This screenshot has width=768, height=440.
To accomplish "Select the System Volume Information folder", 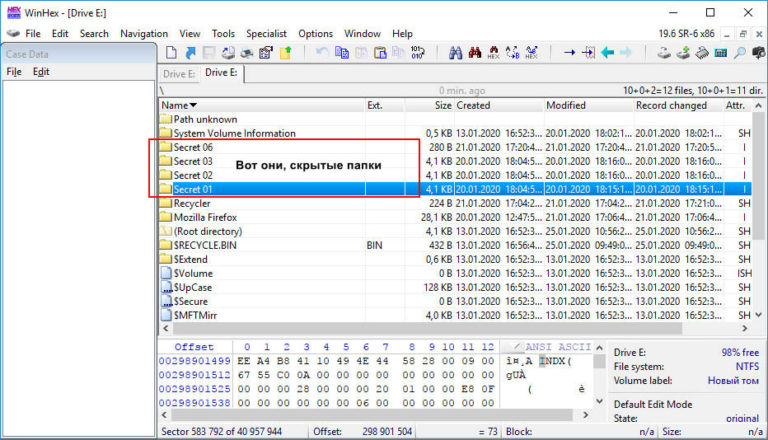I will click(234, 133).
